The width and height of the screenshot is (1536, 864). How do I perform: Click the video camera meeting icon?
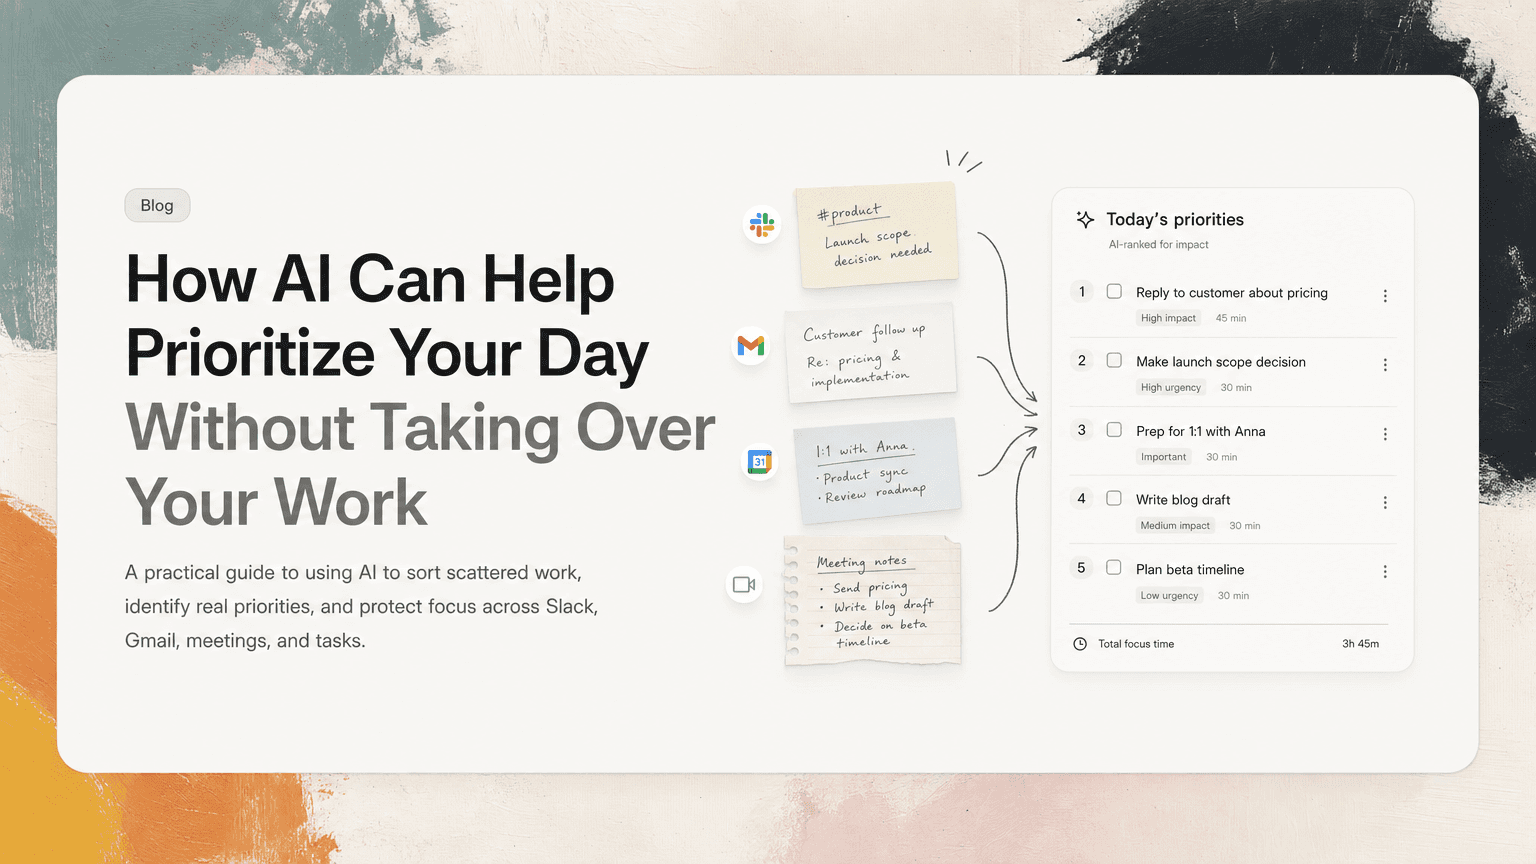click(744, 585)
